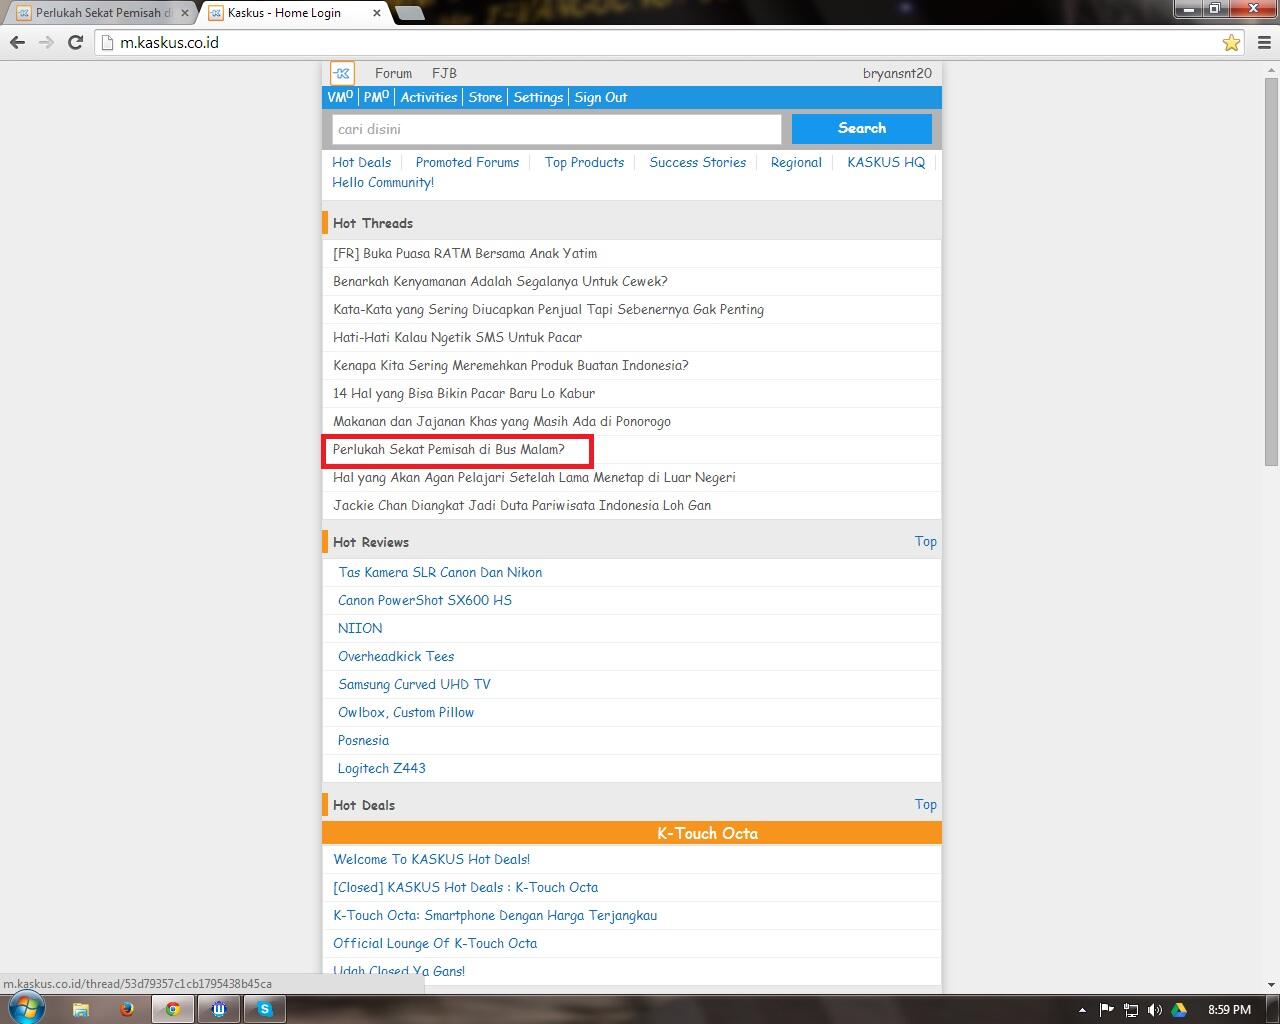This screenshot has height=1024, width=1280.
Task: Open the Windows Start button
Action: 27,1008
